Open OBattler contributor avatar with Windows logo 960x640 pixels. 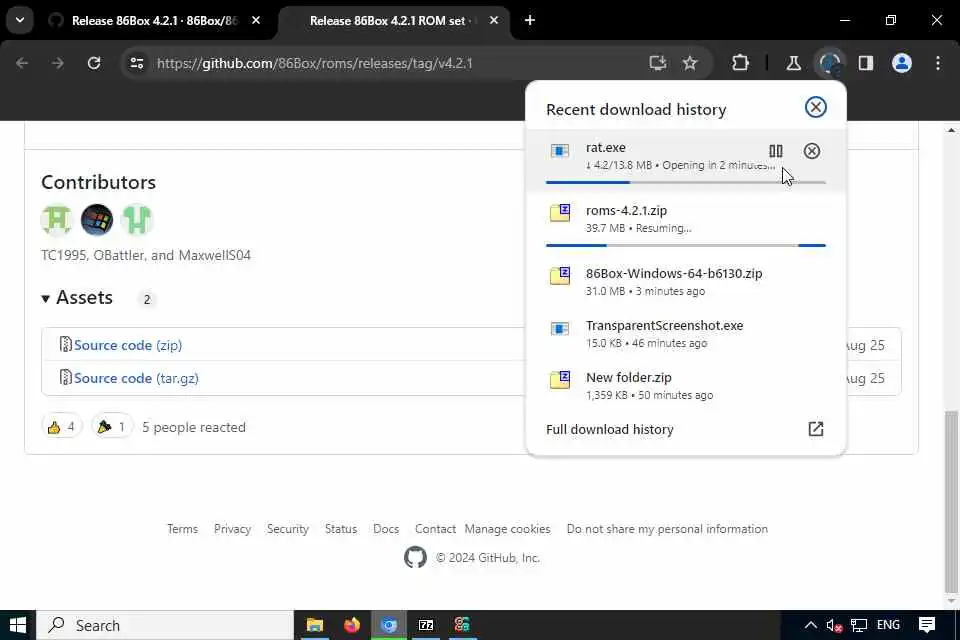tap(97, 220)
